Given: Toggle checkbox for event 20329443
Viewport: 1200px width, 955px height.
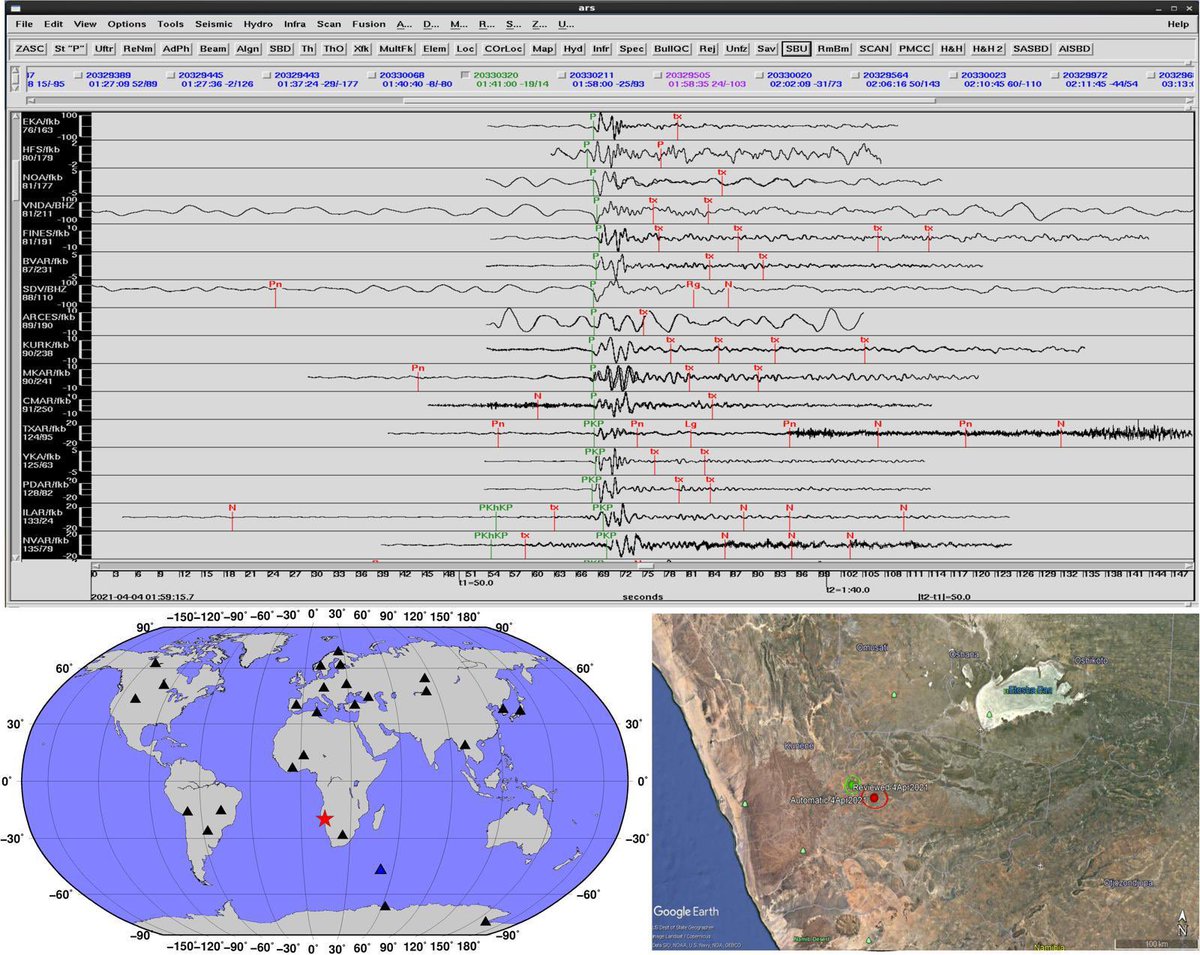Looking at the screenshot, I should point(268,75).
